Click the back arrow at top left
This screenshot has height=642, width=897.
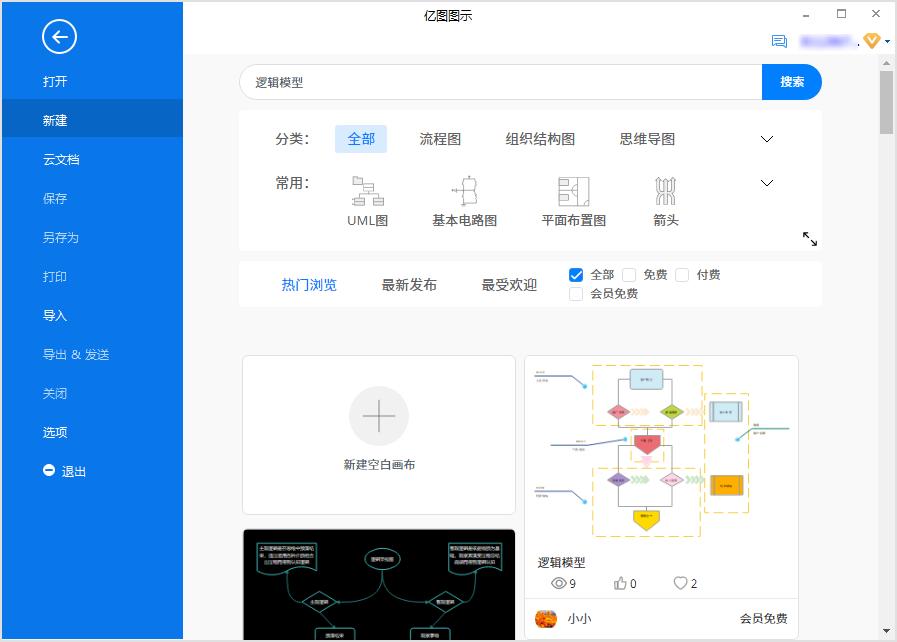58,37
